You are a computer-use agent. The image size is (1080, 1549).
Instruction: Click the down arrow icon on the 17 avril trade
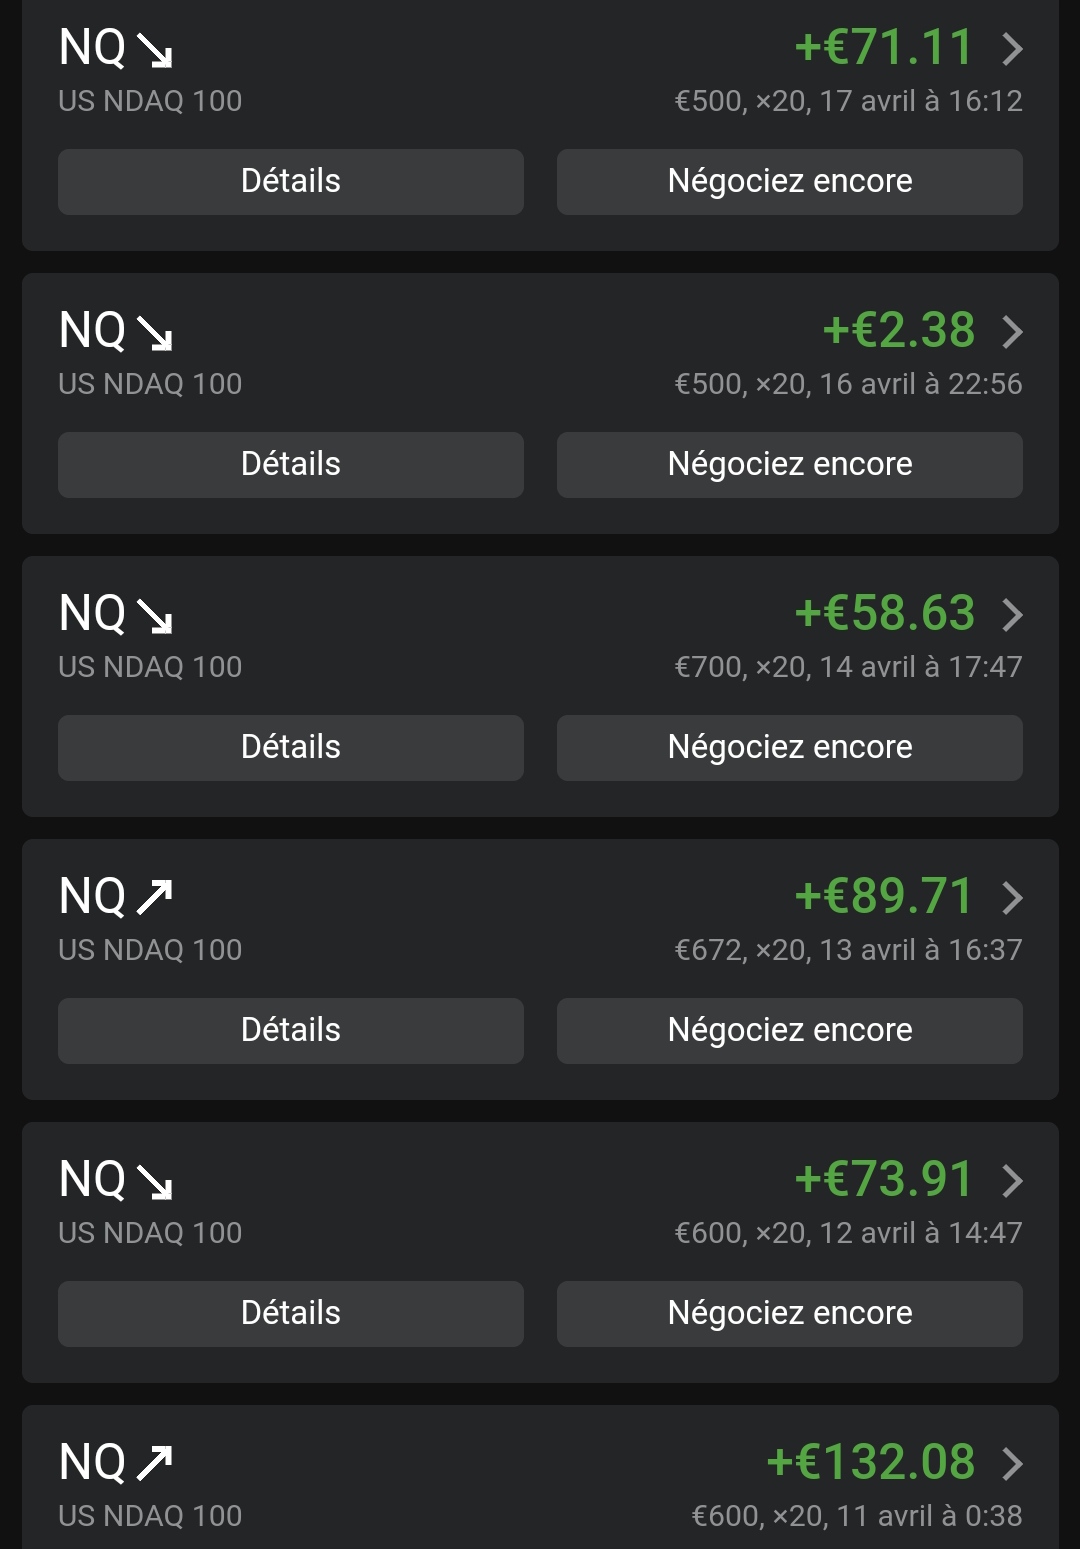155,50
